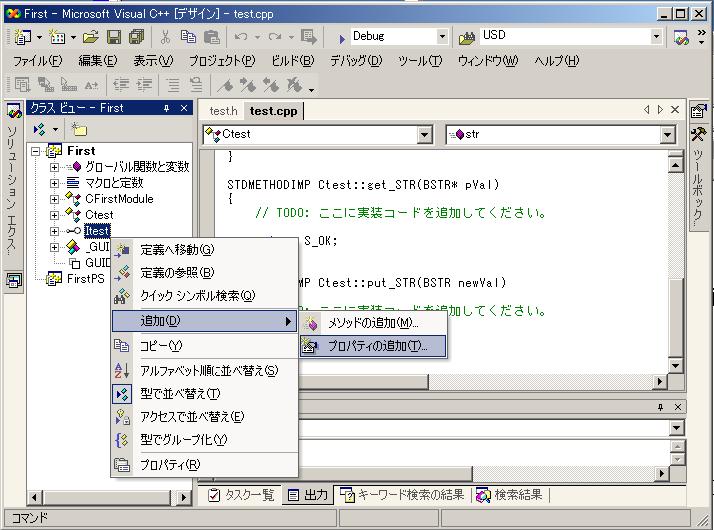Click the Paste clipboard icon

coord(212,37)
